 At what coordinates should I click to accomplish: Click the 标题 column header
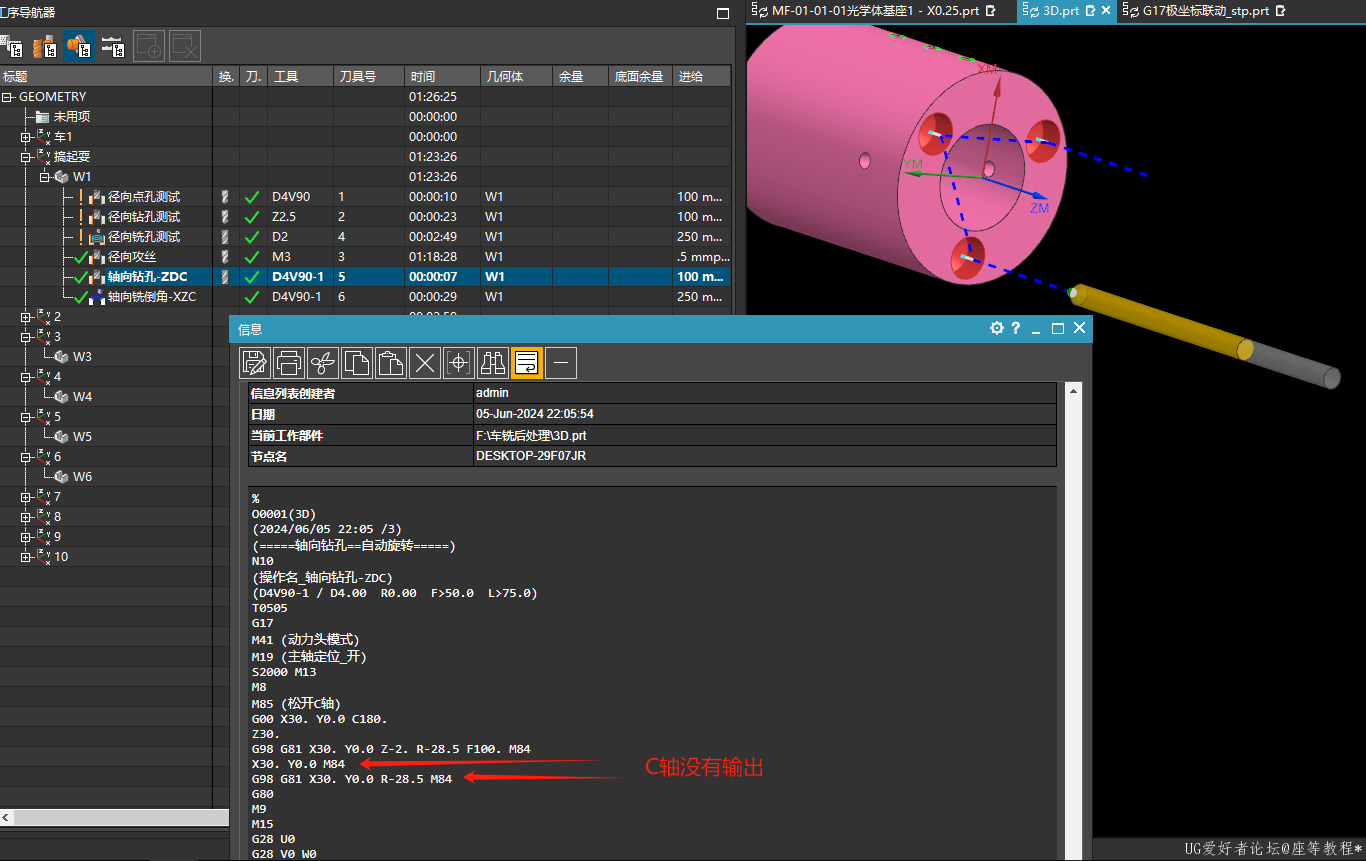[x=107, y=77]
